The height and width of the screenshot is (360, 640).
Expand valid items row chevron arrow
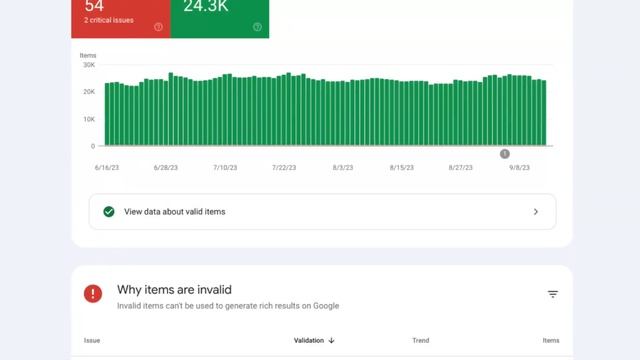536,212
